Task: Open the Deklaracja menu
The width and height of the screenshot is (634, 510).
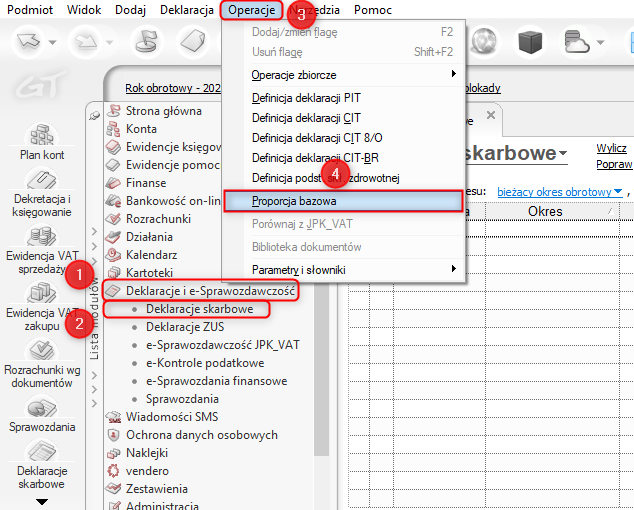Action: coord(187,10)
